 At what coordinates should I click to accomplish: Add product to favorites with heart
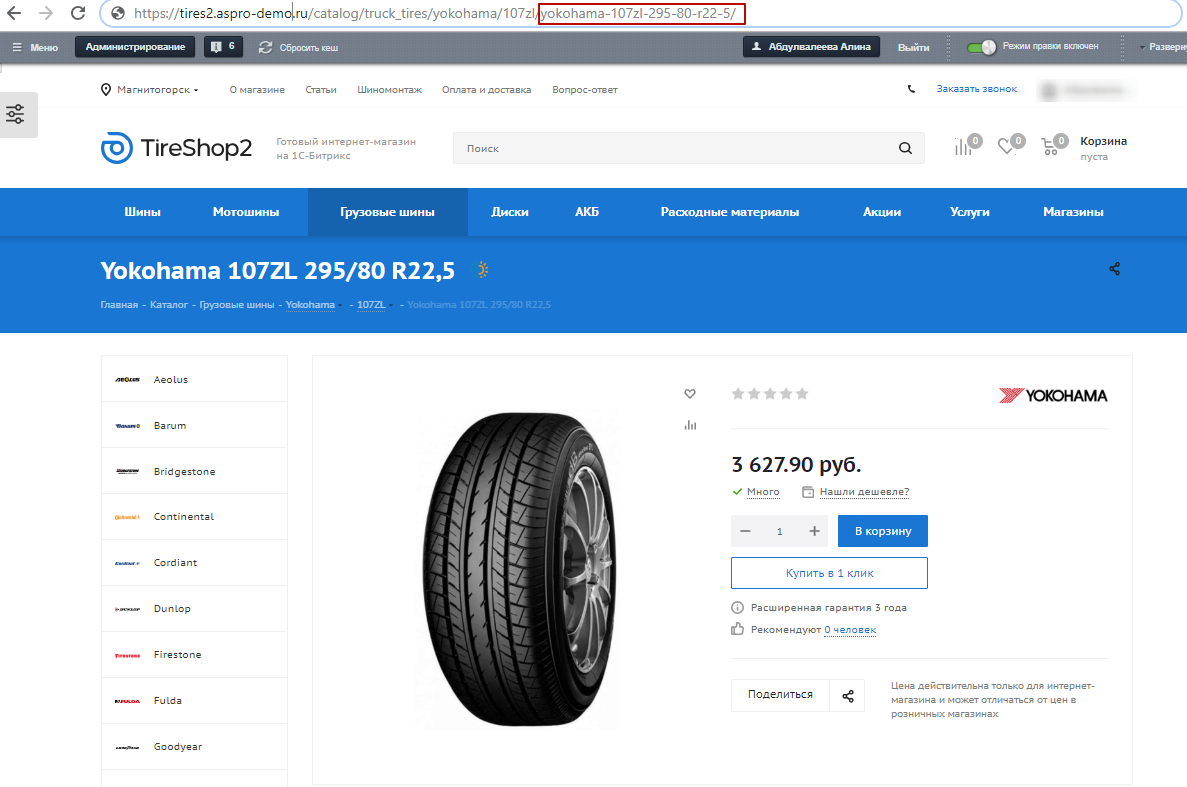pos(690,394)
